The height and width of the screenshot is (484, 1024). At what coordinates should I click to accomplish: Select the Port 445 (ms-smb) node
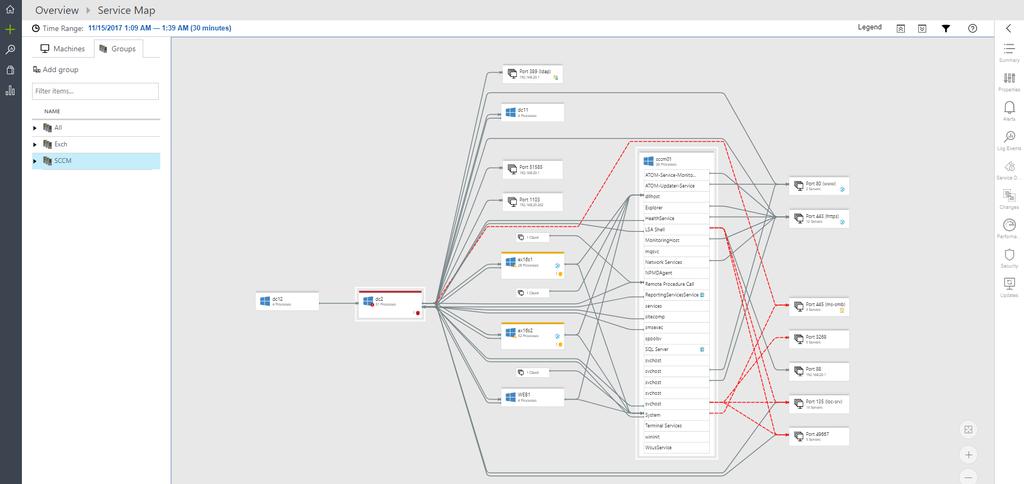pyautogui.click(x=819, y=306)
